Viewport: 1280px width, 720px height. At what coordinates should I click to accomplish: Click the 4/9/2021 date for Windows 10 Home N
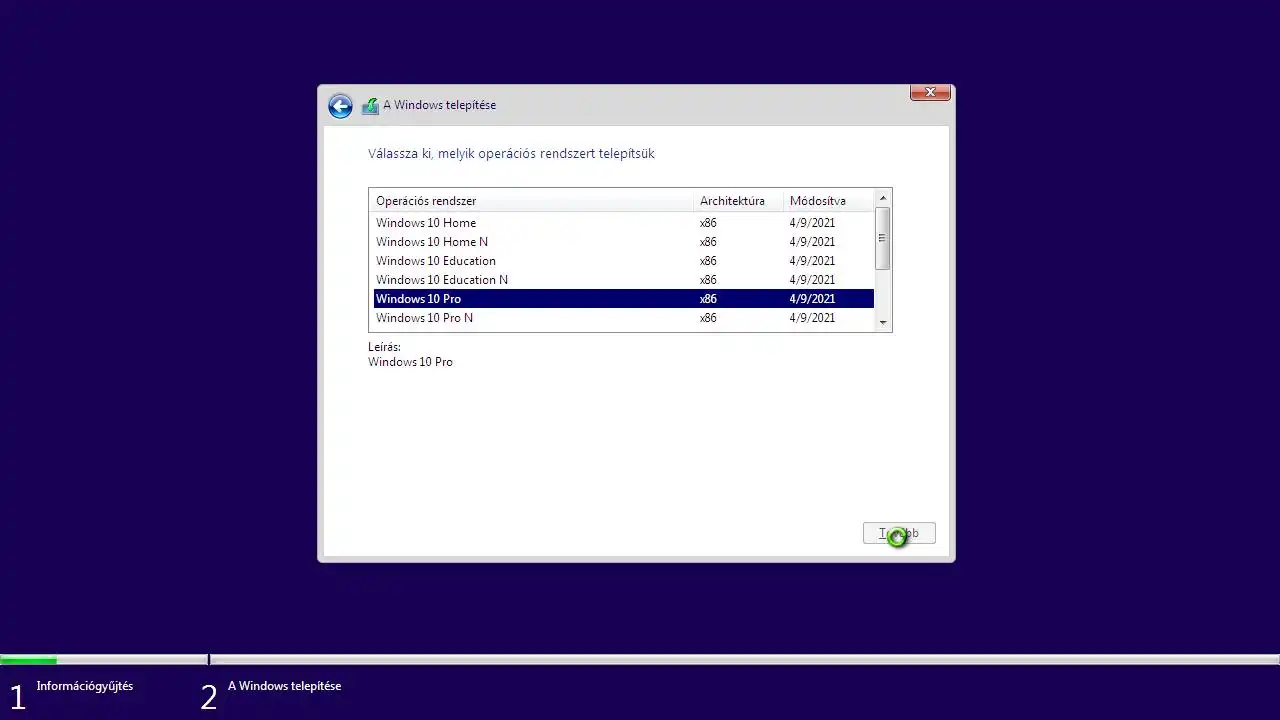pyautogui.click(x=812, y=242)
